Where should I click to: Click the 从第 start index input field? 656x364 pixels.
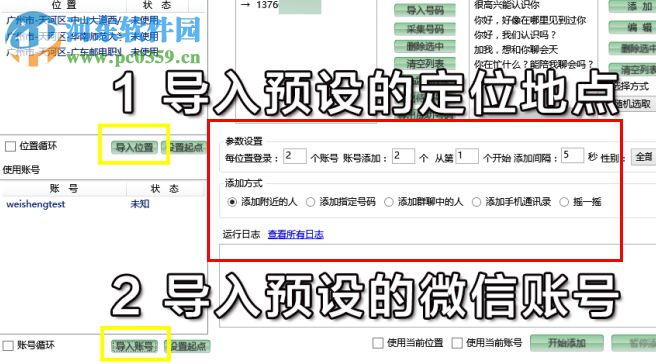pyautogui.click(x=467, y=156)
